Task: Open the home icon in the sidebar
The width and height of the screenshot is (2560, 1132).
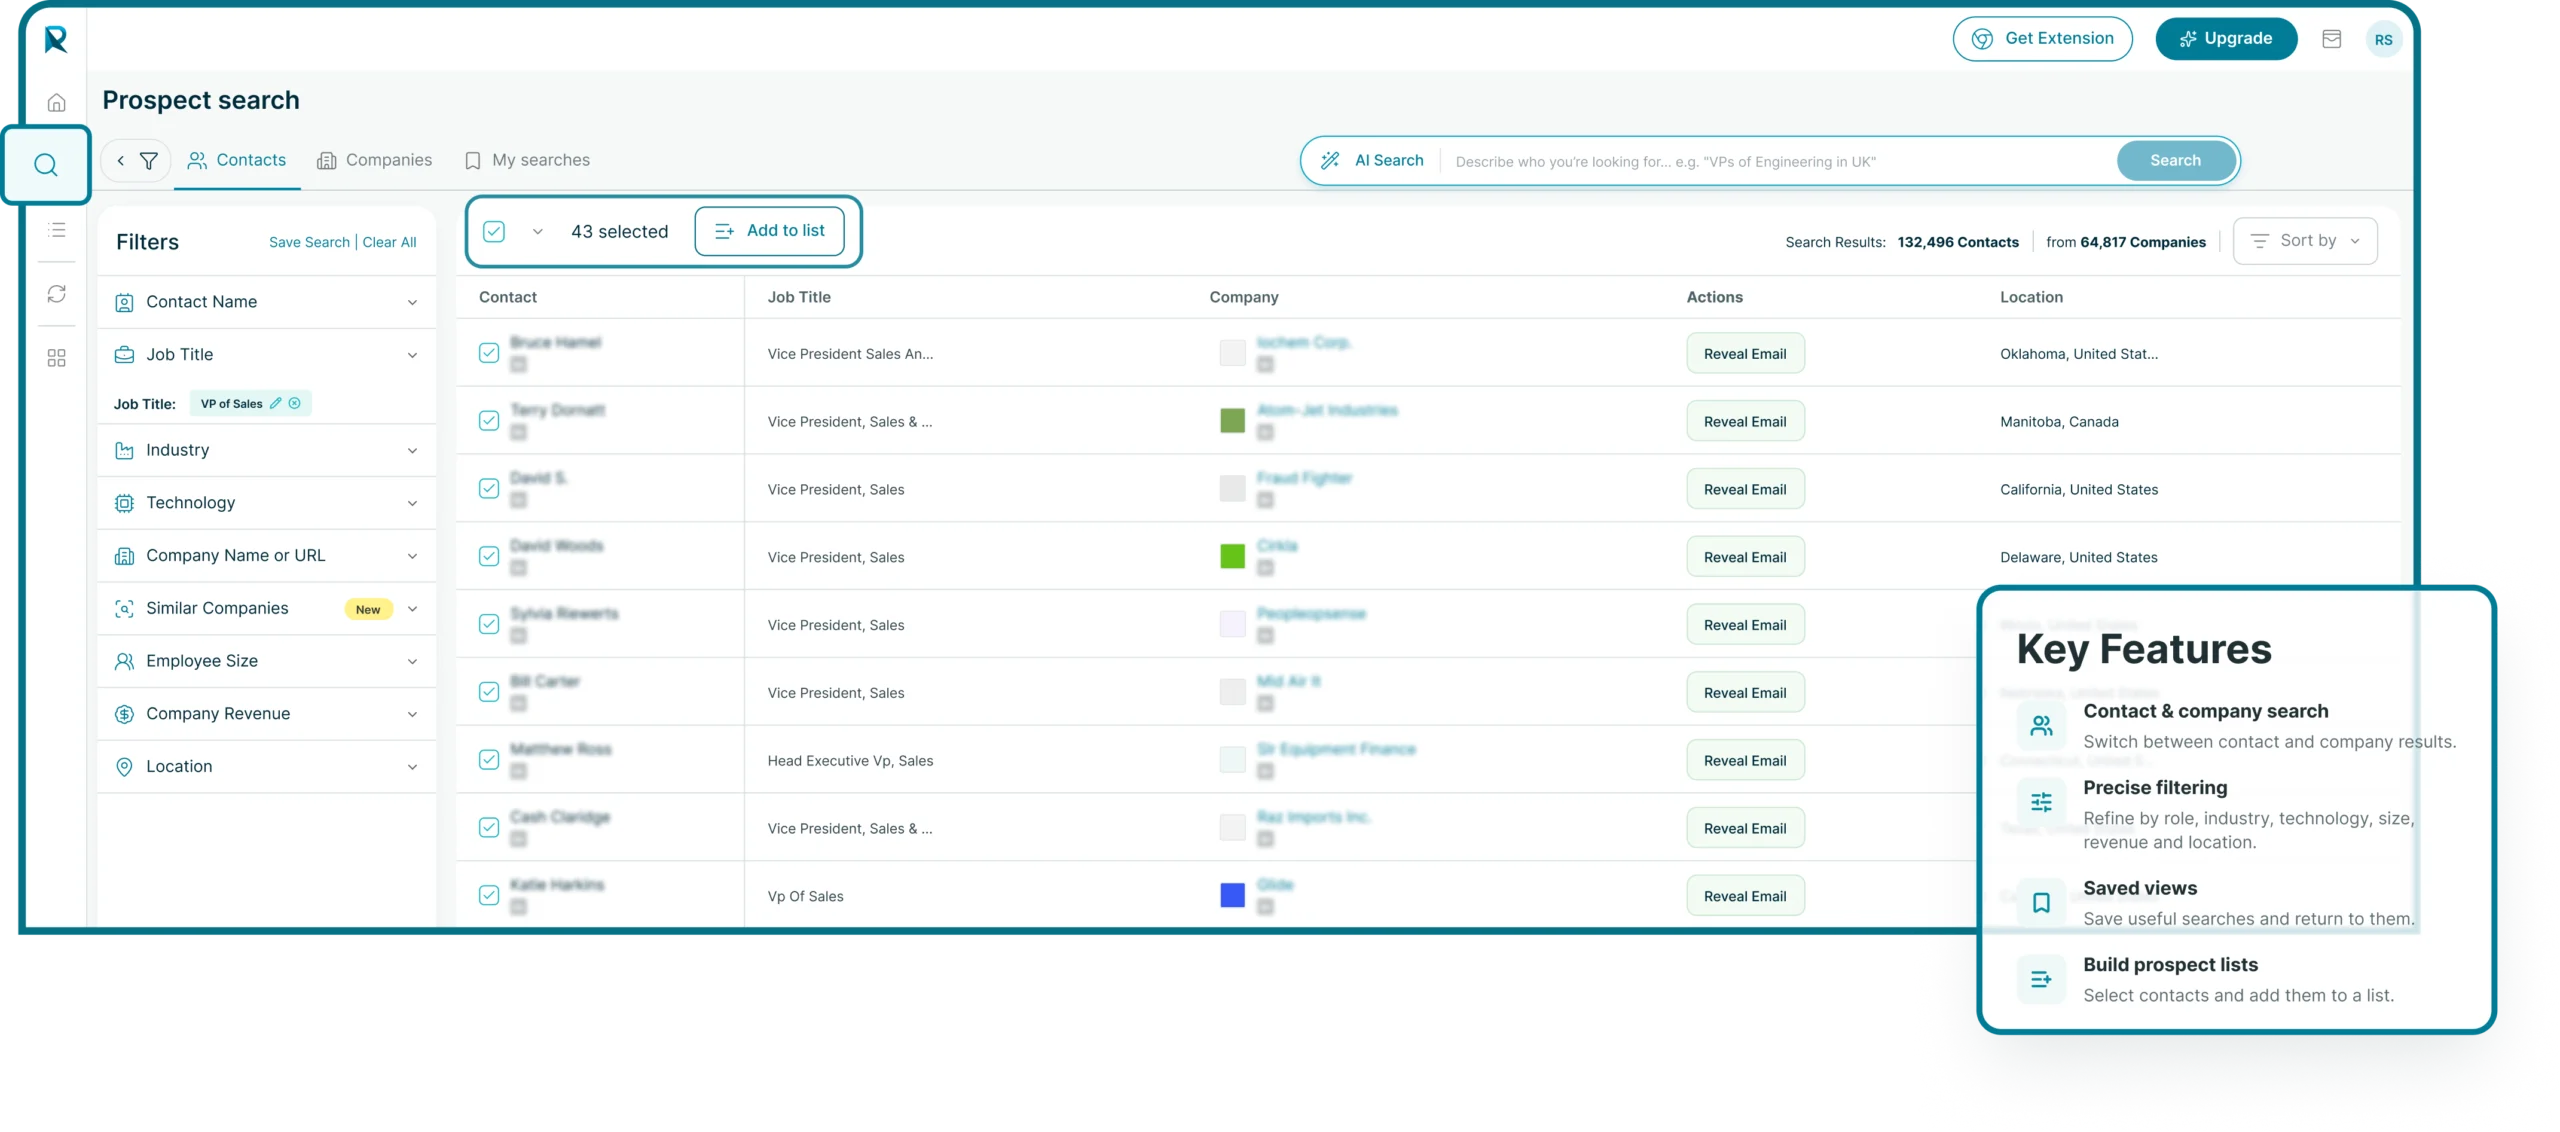Action: (57, 102)
